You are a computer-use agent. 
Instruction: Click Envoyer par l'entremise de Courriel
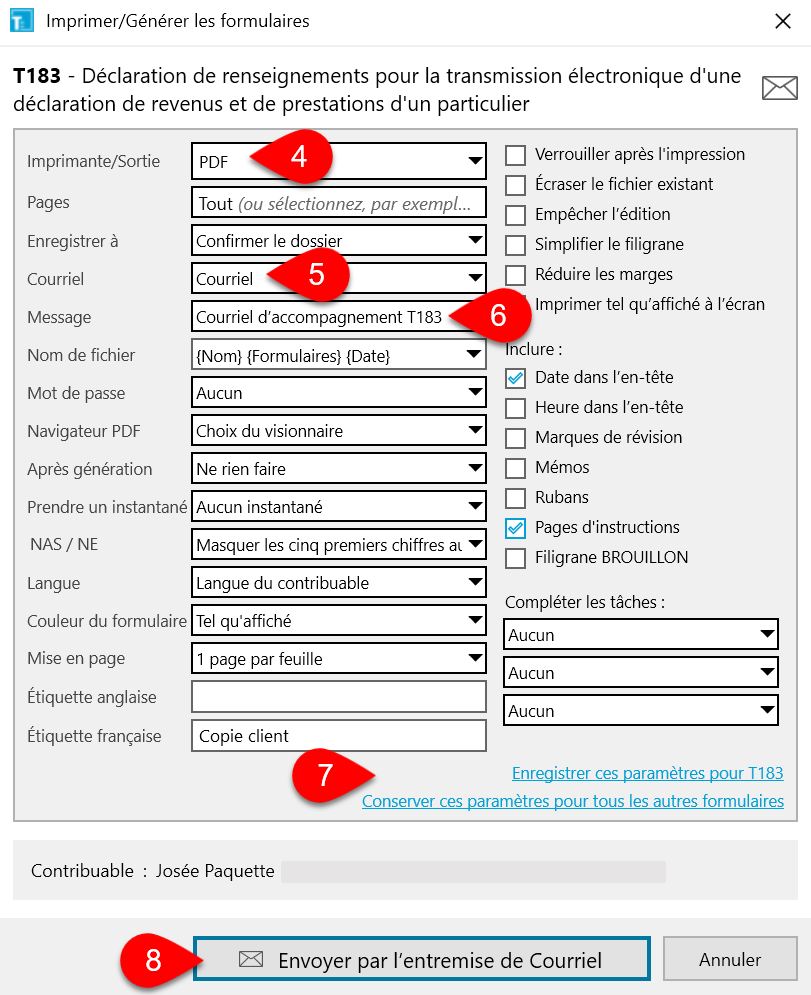[x=421, y=959]
